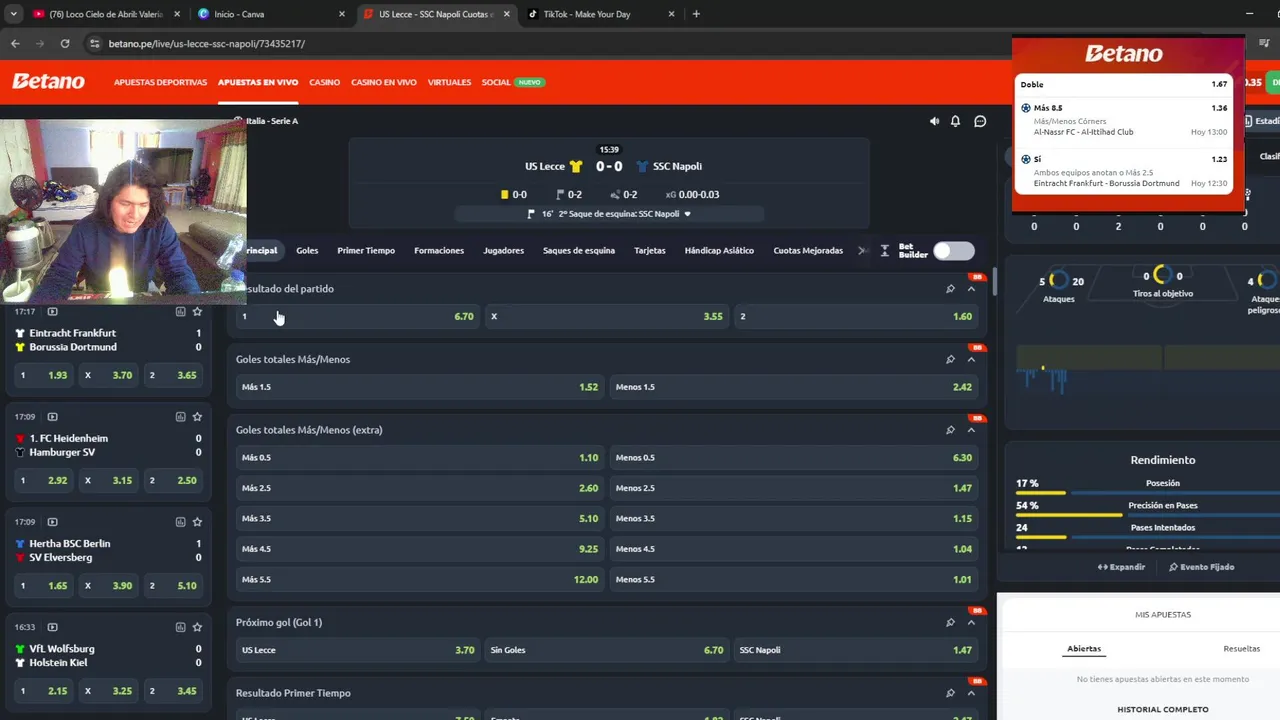
Task: Open live stream icon for Heidenheim match
Action: pos(52,417)
